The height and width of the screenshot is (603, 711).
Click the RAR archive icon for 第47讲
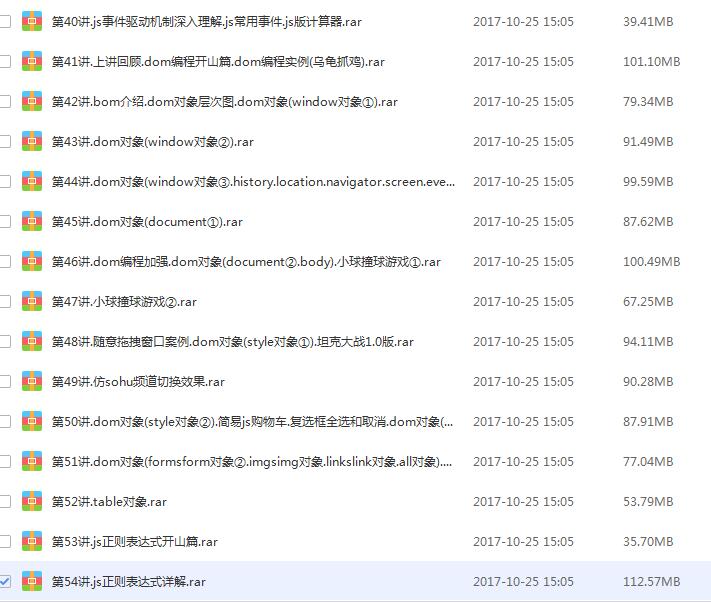[32, 301]
